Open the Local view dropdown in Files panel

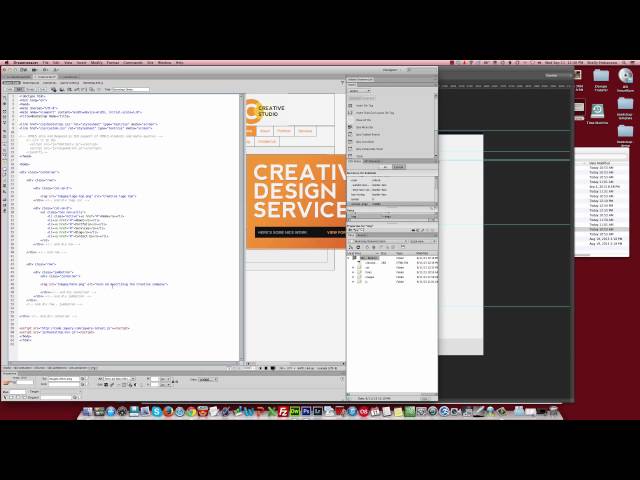click(422, 241)
